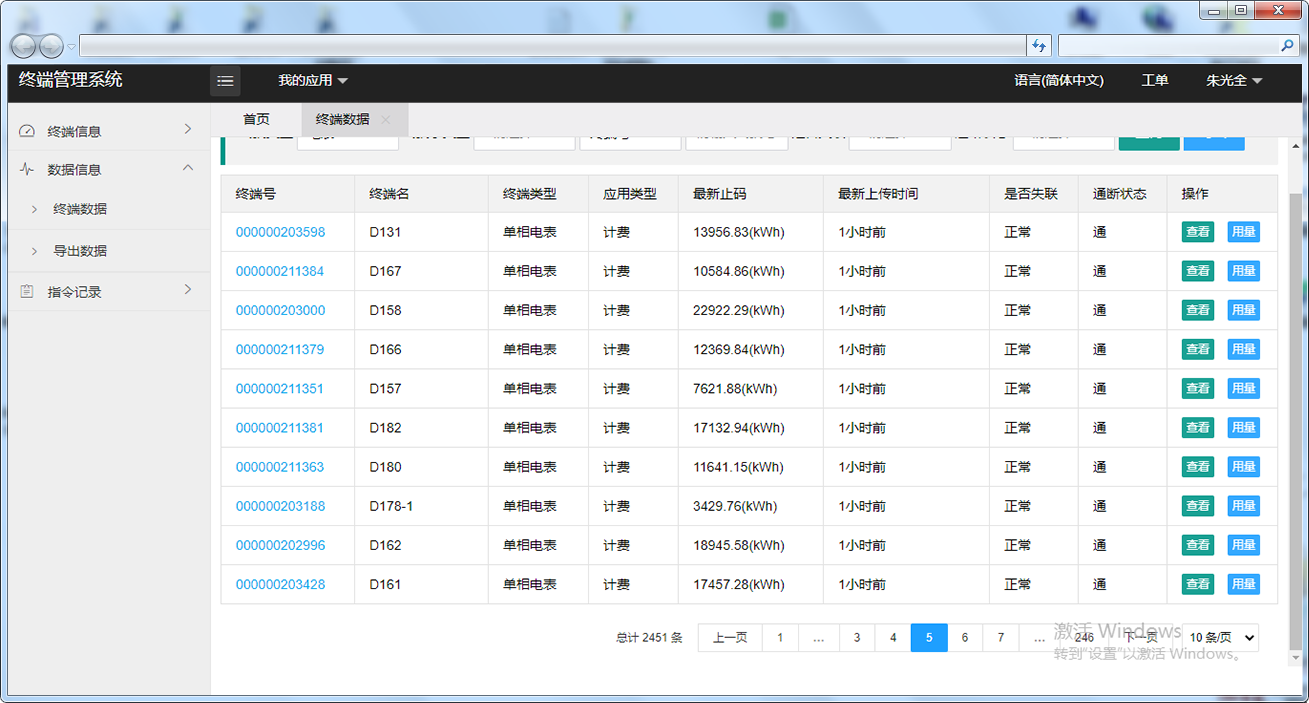Click the clipboard icon beside 指令记录

click(x=27, y=292)
